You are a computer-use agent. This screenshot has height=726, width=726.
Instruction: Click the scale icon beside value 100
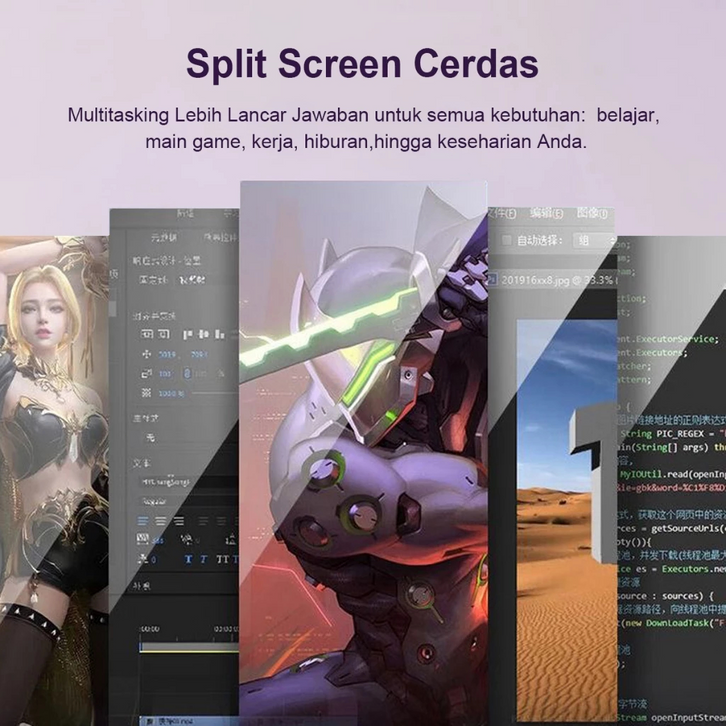coord(148,373)
